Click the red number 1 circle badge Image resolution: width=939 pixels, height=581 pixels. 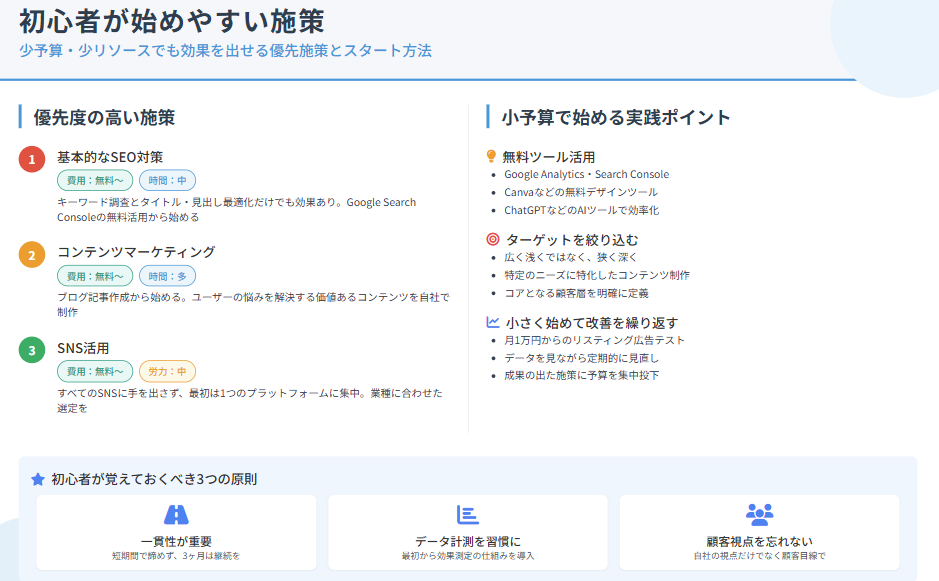pyautogui.click(x=32, y=159)
